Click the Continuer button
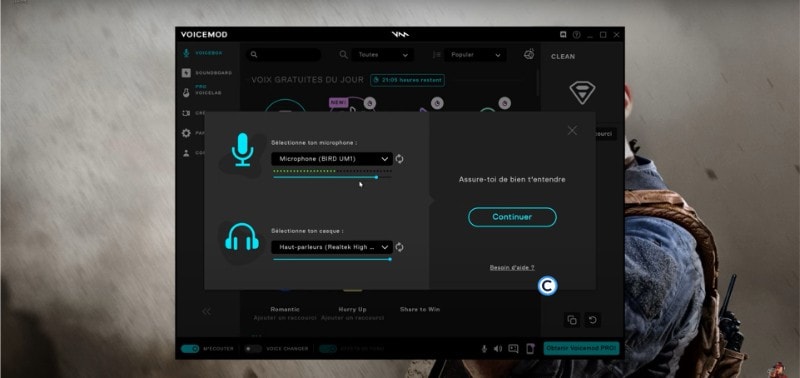 point(512,217)
